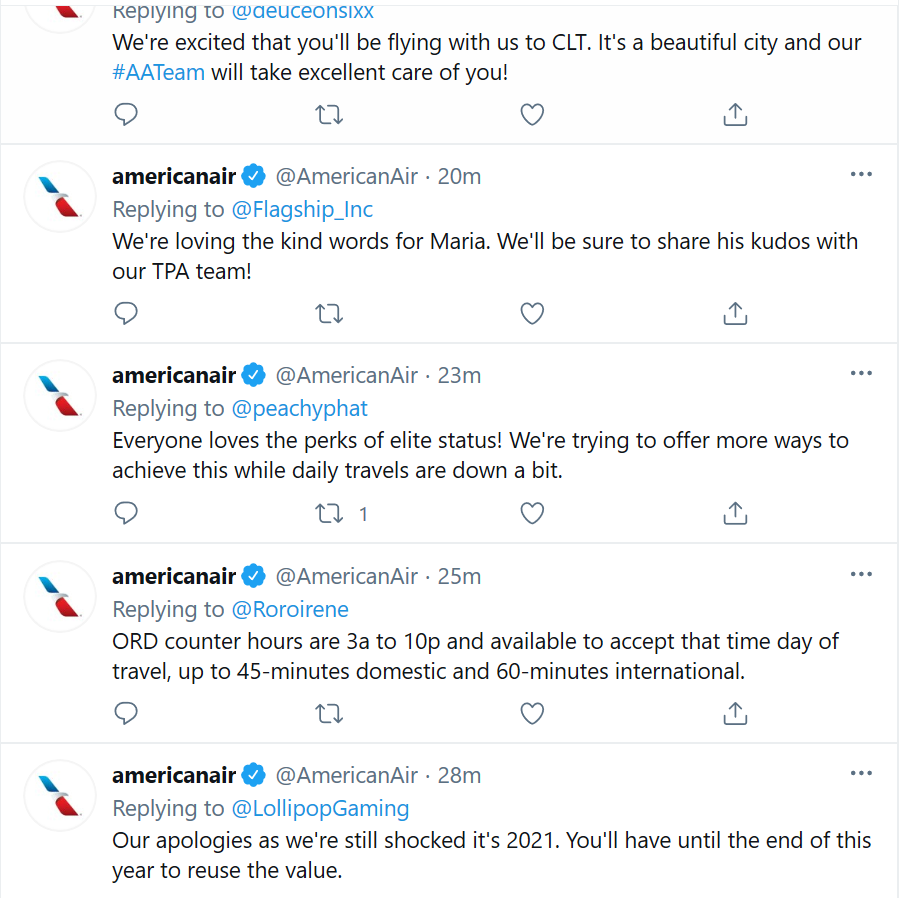Share the tweet about Maria and TPA team

[x=735, y=313]
